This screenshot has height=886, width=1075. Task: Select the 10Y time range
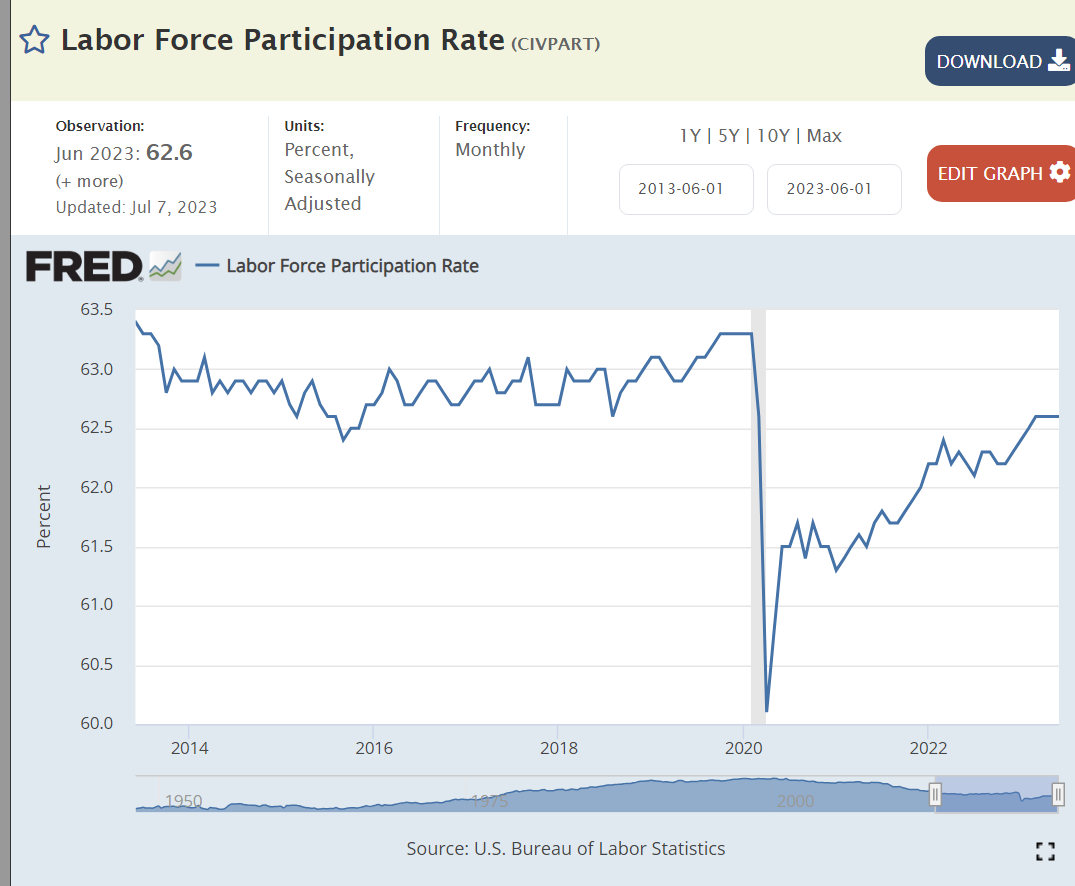point(773,136)
